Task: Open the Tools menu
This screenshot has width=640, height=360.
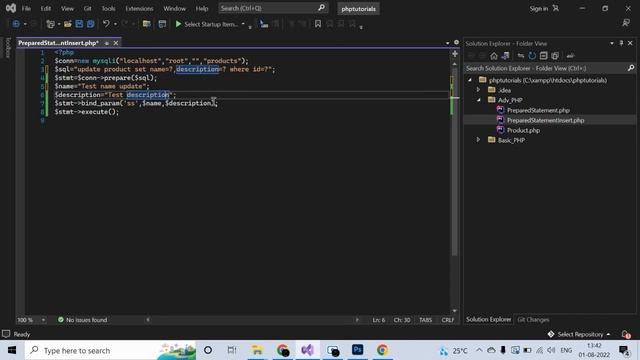Action: pyautogui.click(x=108, y=8)
